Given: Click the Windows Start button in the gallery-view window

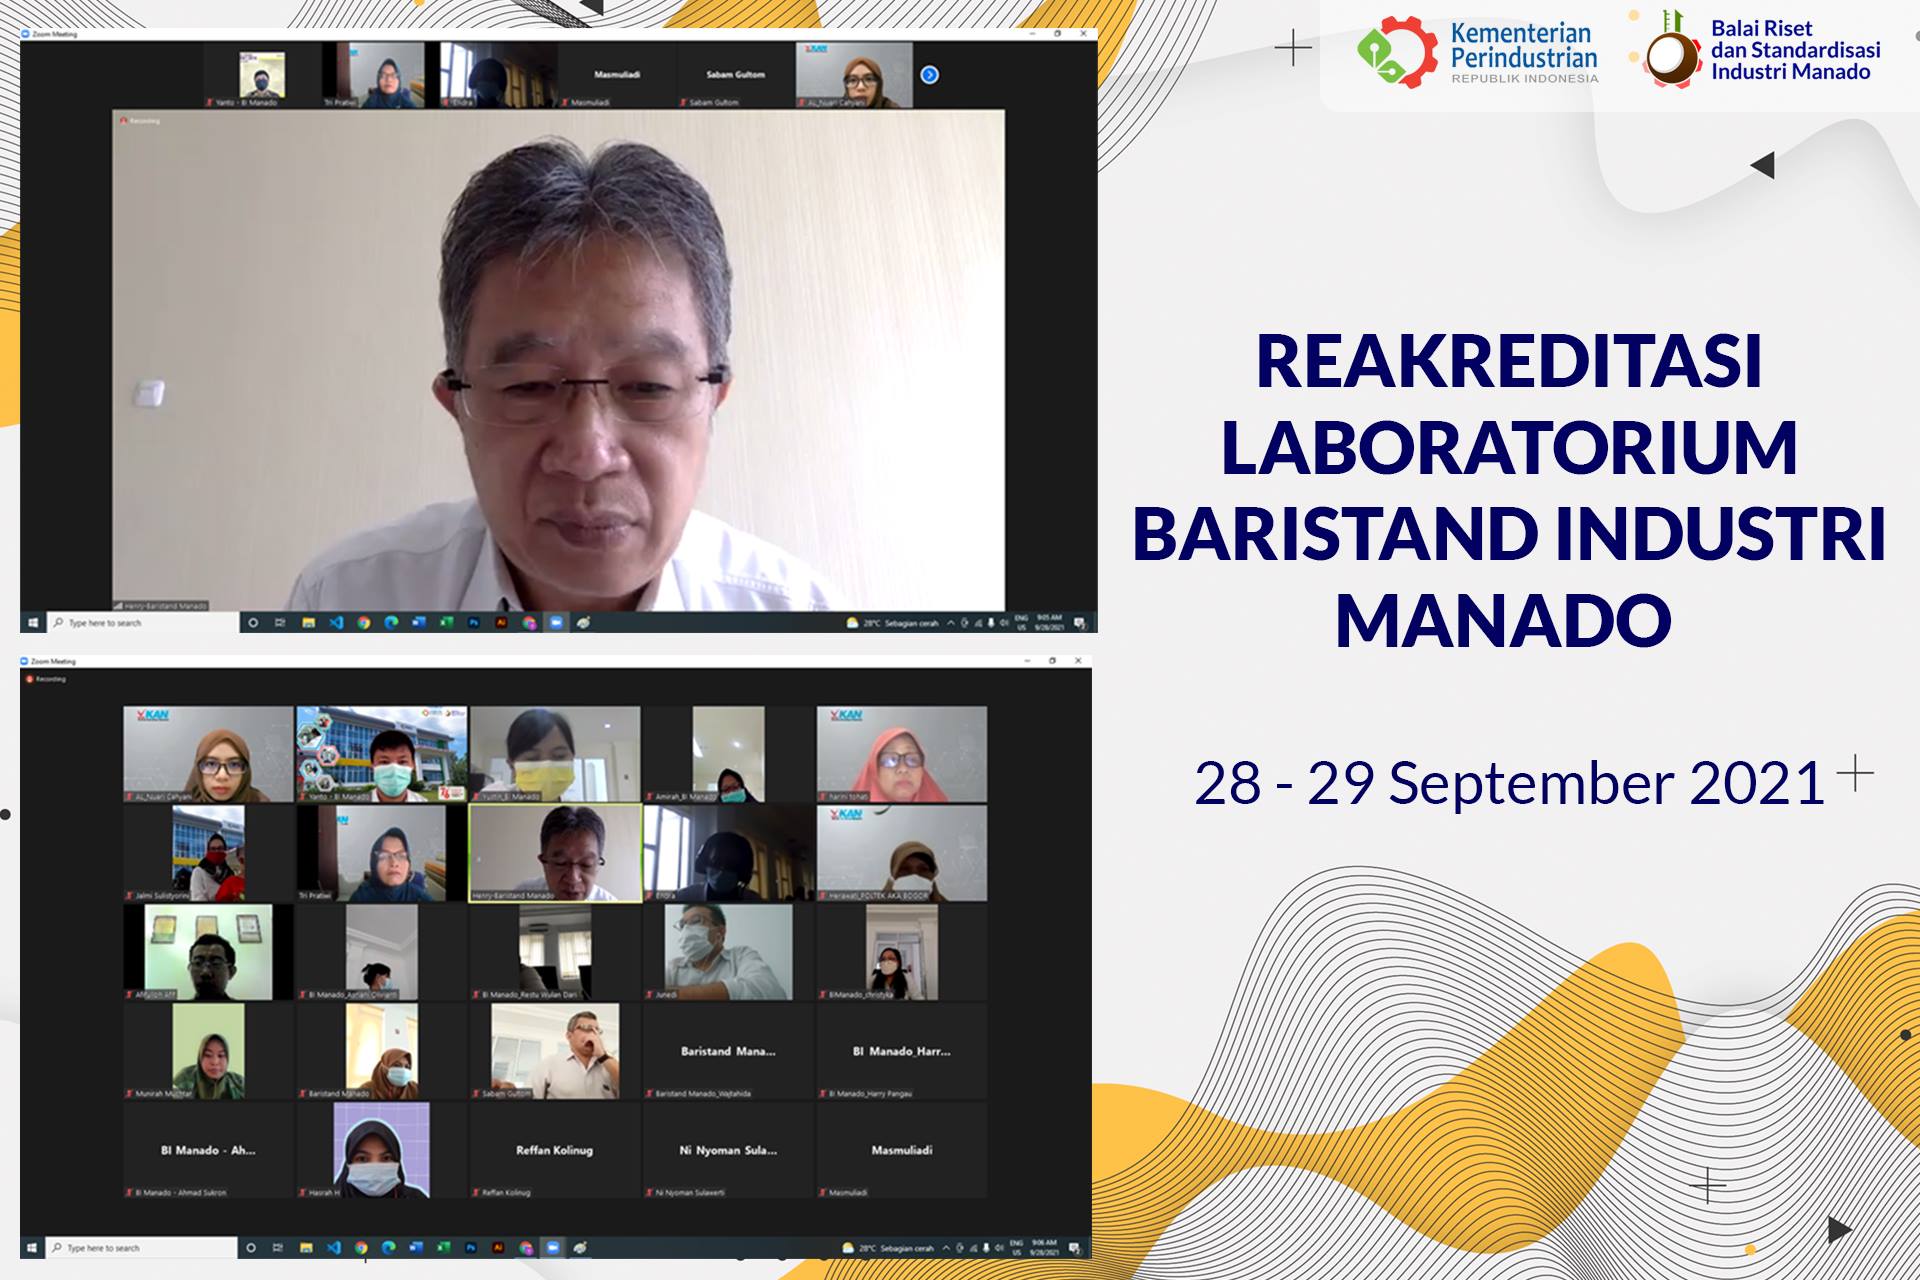Looking at the screenshot, I should coord(31,1248).
